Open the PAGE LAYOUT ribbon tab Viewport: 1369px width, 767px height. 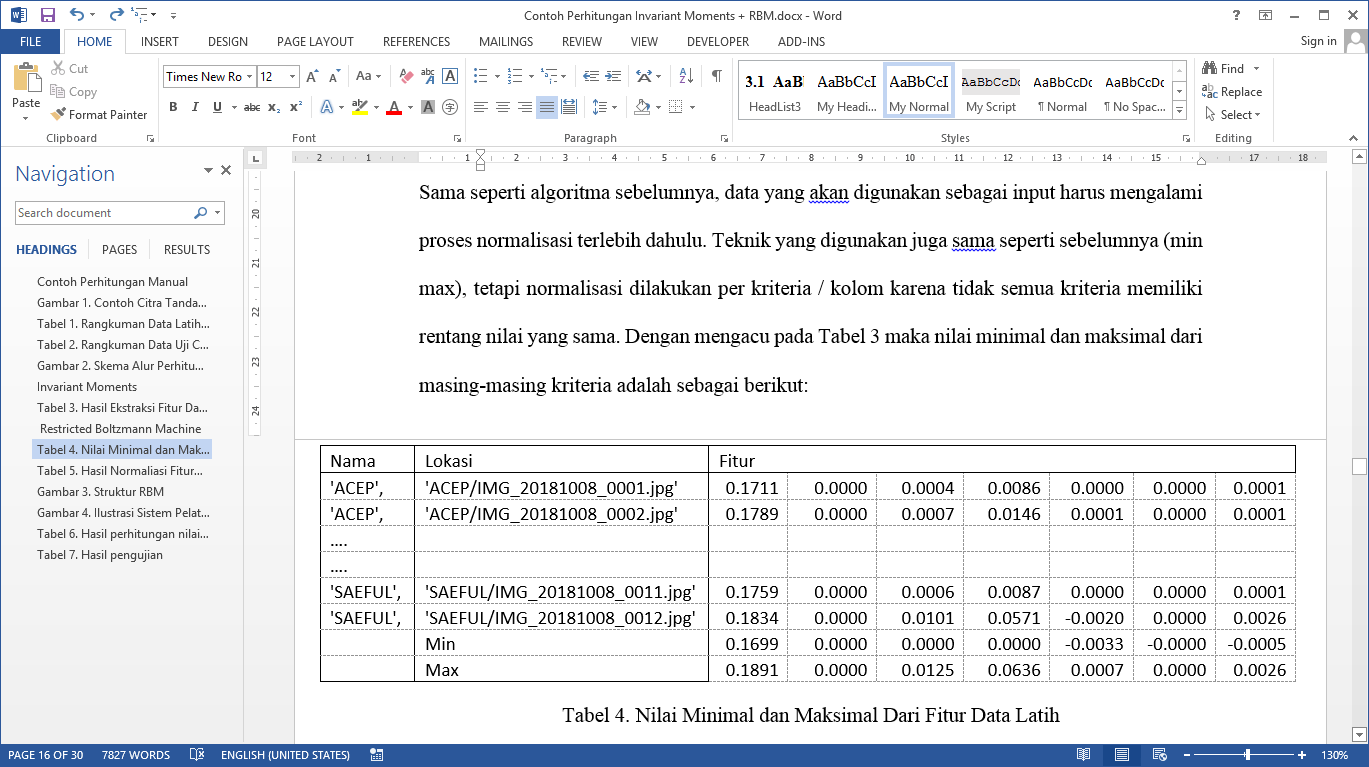tap(315, 42)
